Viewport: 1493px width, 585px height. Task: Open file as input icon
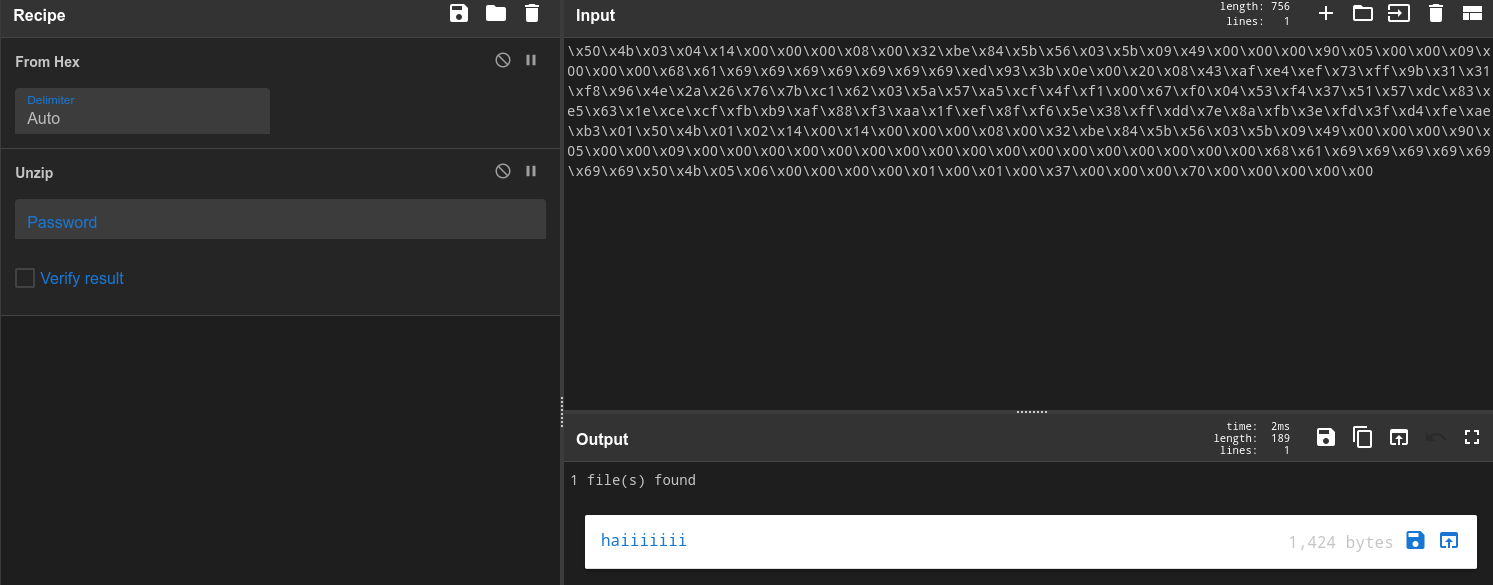click(1398, 13)
